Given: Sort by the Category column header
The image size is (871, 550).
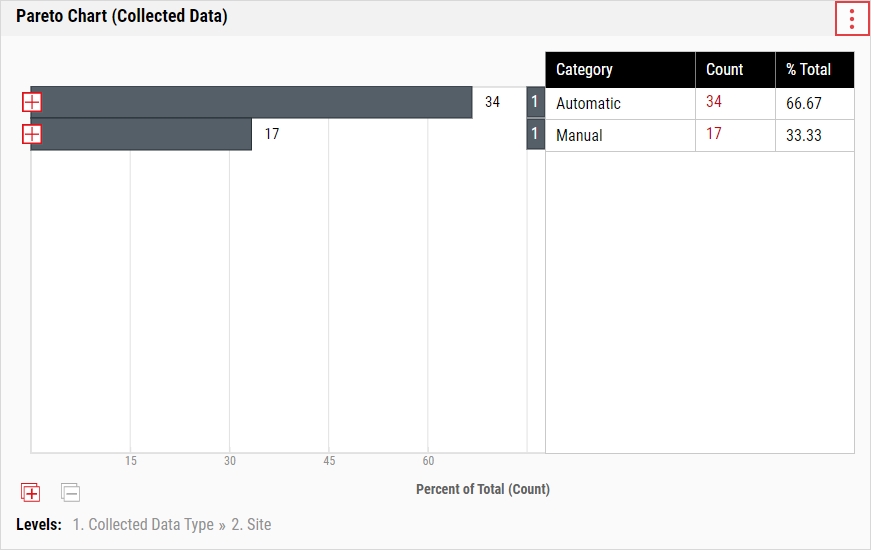Looking at the screenshot, I should (x=585, y=70).
